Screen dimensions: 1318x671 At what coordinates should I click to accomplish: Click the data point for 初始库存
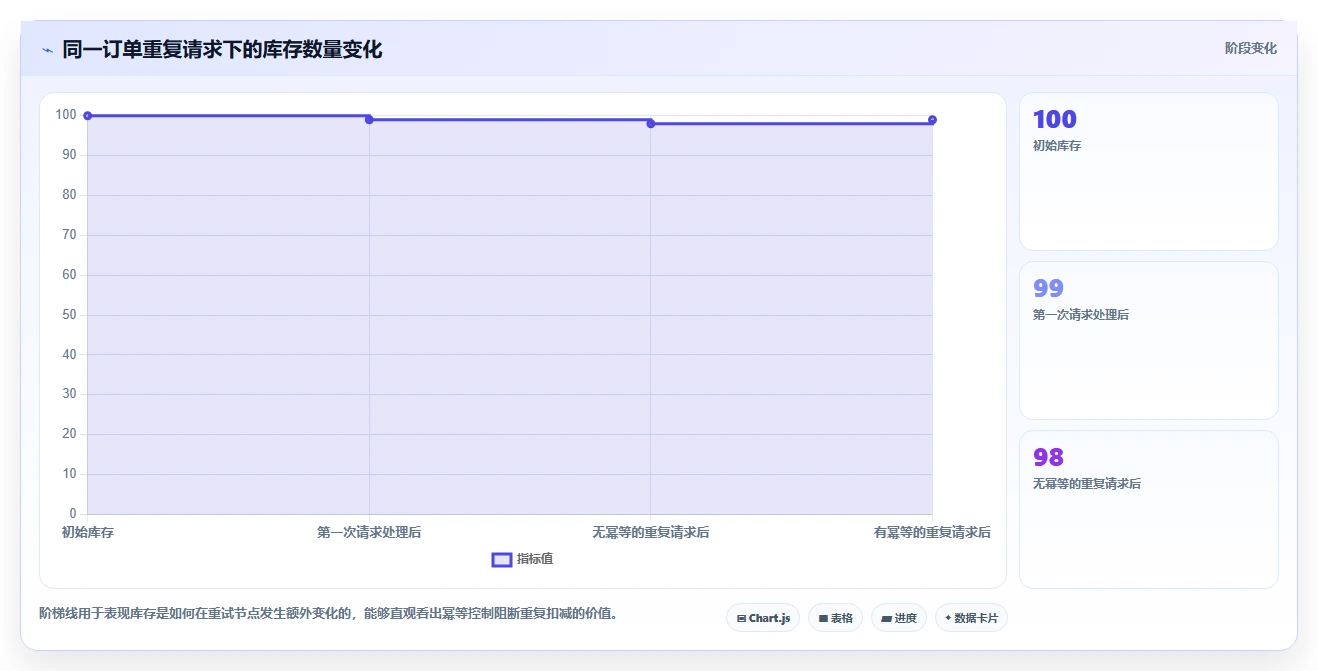pos(88,116)
